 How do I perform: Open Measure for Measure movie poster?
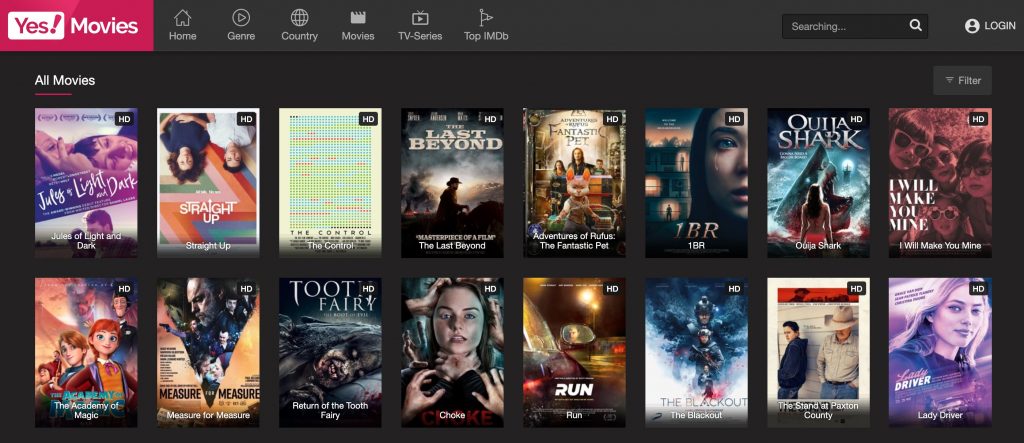(x=208, y=353)
